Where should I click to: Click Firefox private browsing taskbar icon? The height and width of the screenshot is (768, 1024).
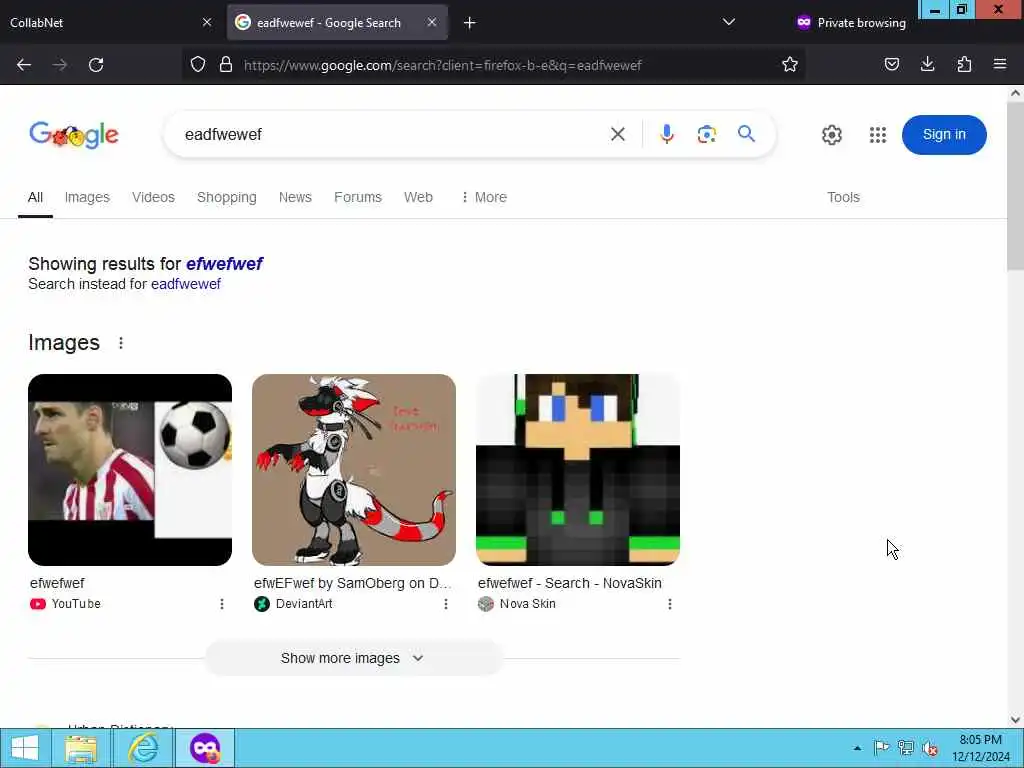click(205, 748)
